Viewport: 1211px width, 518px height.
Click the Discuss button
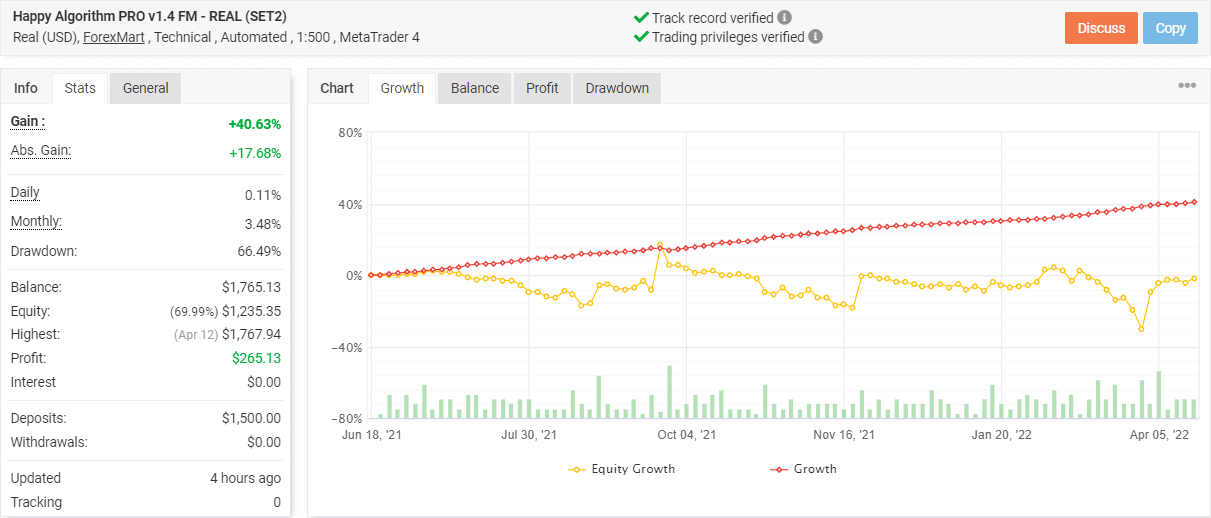1101,28
